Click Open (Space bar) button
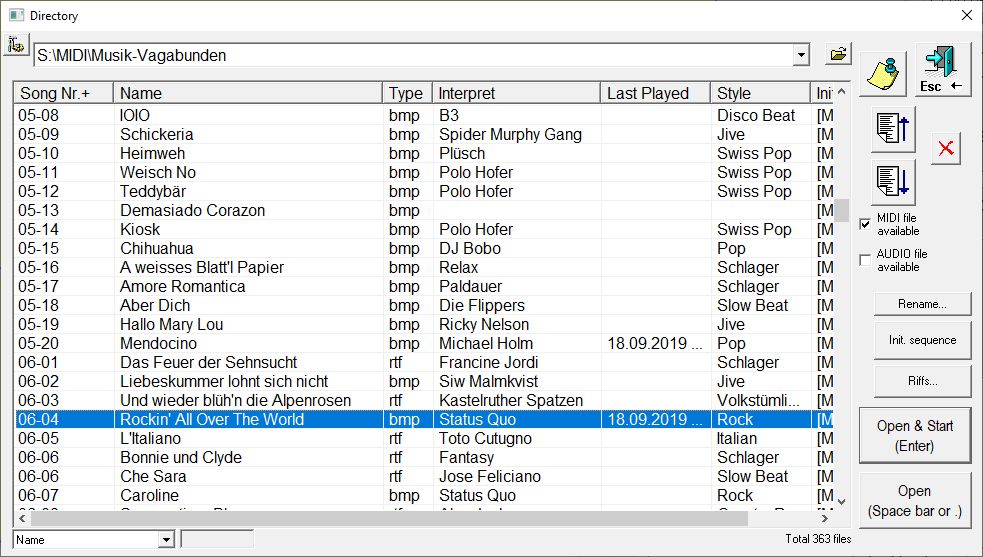This screenshot has width=983, height=557. (x=915, y=501)
